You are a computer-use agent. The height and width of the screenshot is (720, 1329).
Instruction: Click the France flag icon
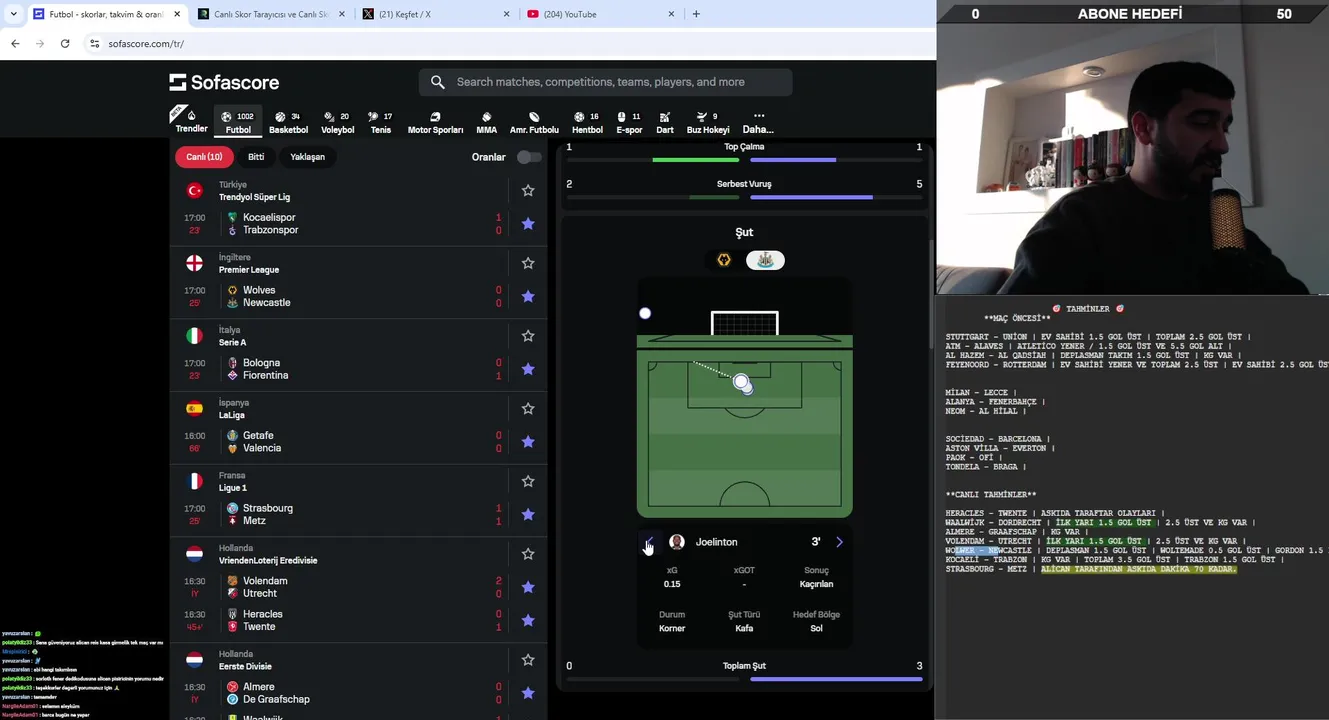(x=195, y=481)
